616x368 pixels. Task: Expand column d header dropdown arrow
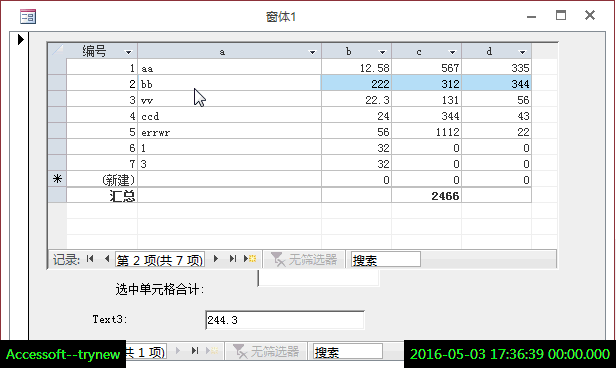pos(522,52)
